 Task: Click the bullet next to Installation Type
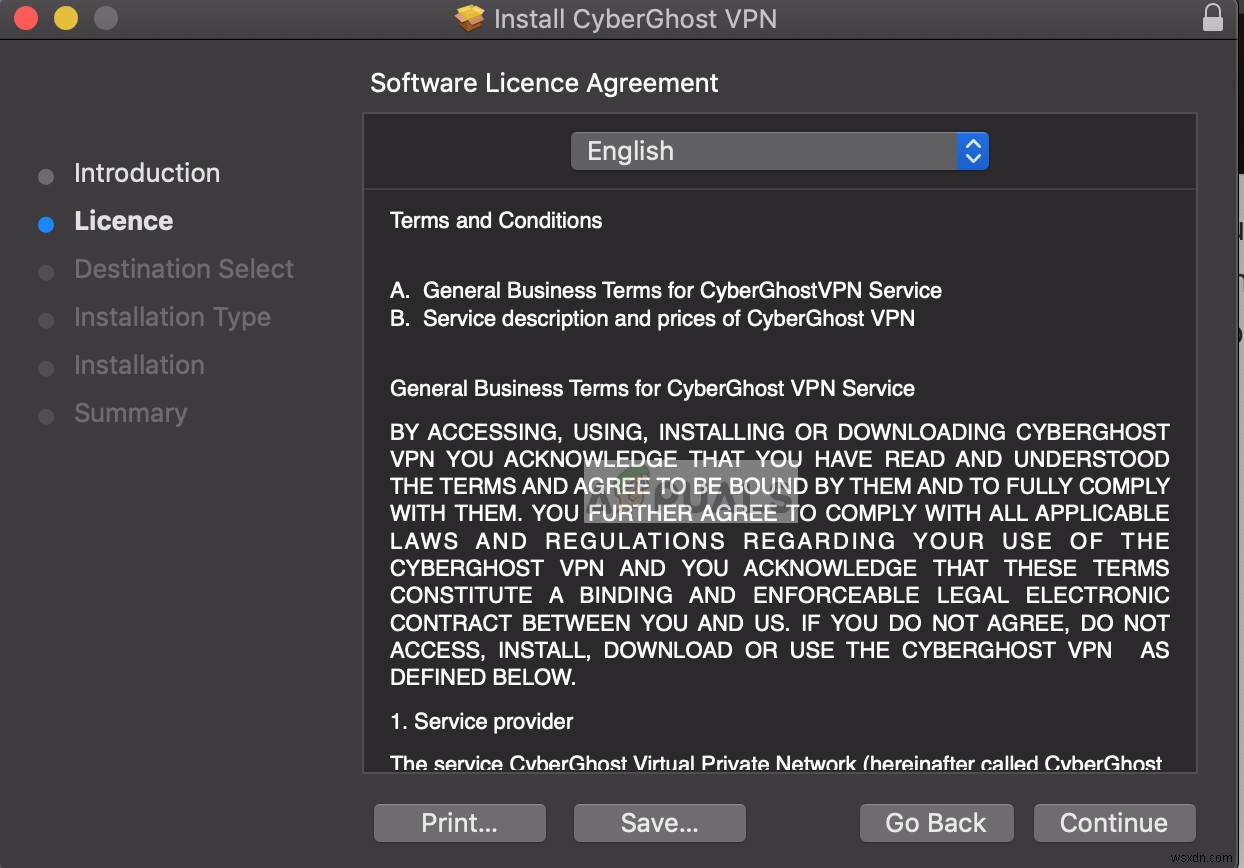click(x=46, y=320)
